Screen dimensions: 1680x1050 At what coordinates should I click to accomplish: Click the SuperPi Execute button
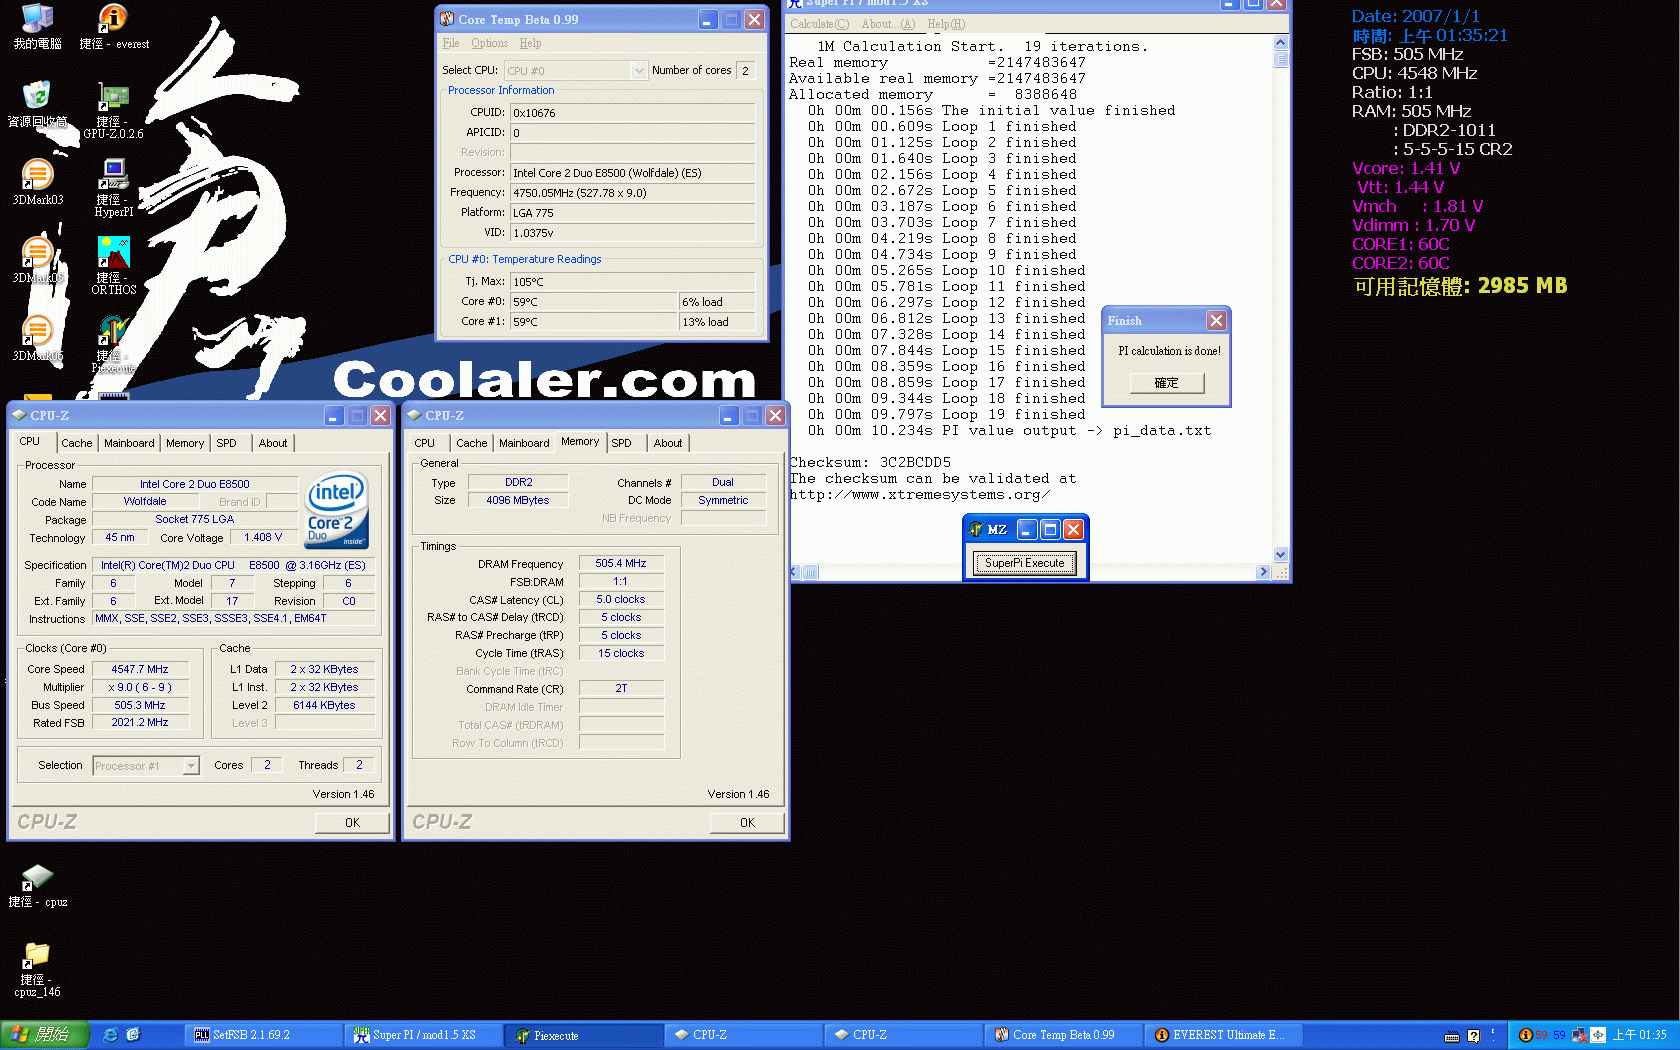(x=1025, y=563)
